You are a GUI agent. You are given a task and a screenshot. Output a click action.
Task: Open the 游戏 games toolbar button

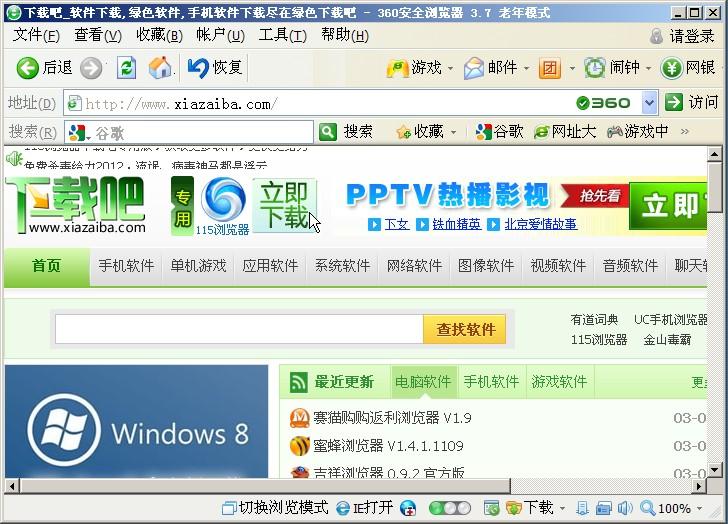click(414, 68)
